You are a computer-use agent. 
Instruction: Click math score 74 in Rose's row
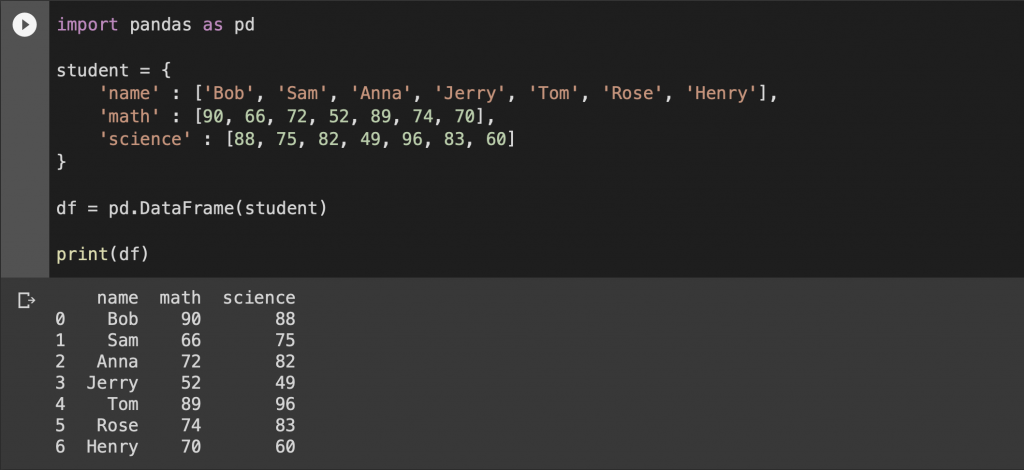coord(191,426)
